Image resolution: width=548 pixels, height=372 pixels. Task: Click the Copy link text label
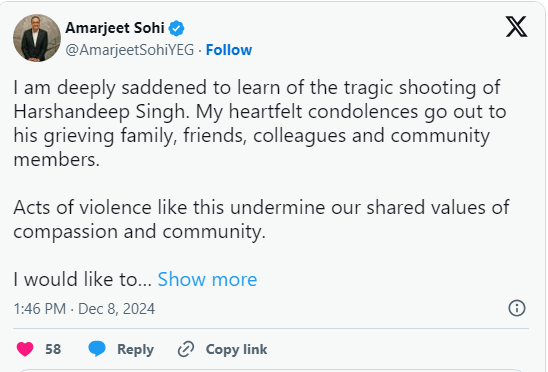pos(236,349)
